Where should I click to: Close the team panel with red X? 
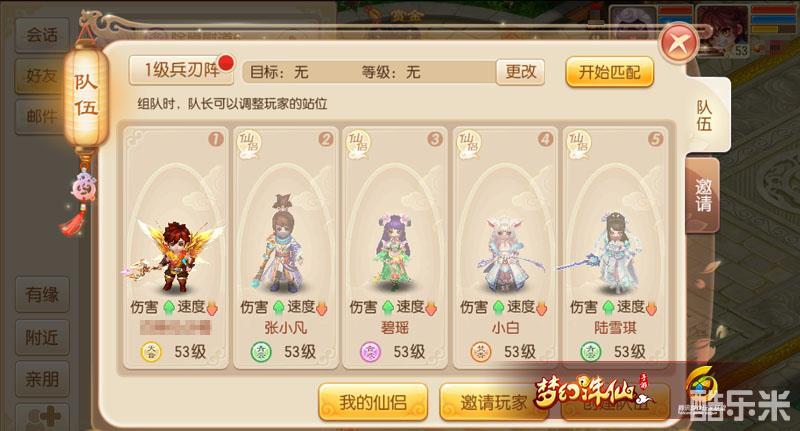coord(679,44)
